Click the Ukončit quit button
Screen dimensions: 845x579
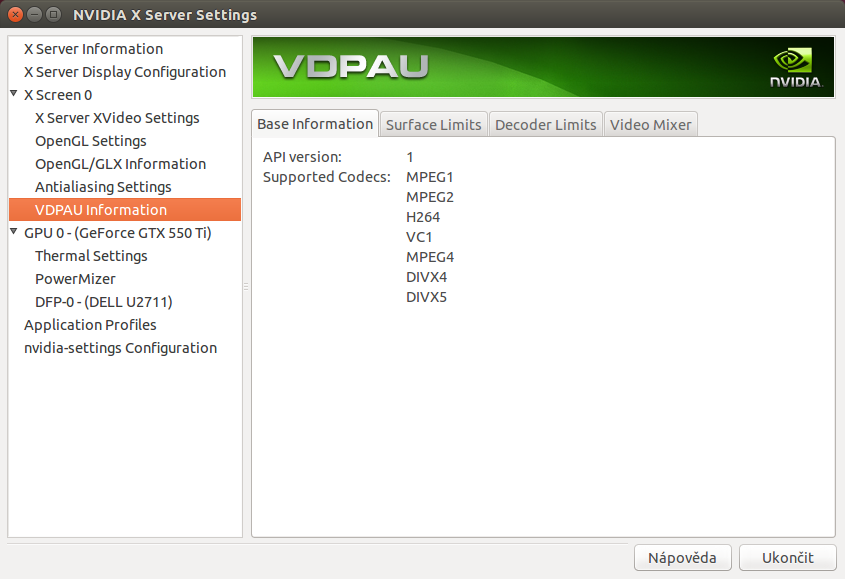(x=787, y=557)
